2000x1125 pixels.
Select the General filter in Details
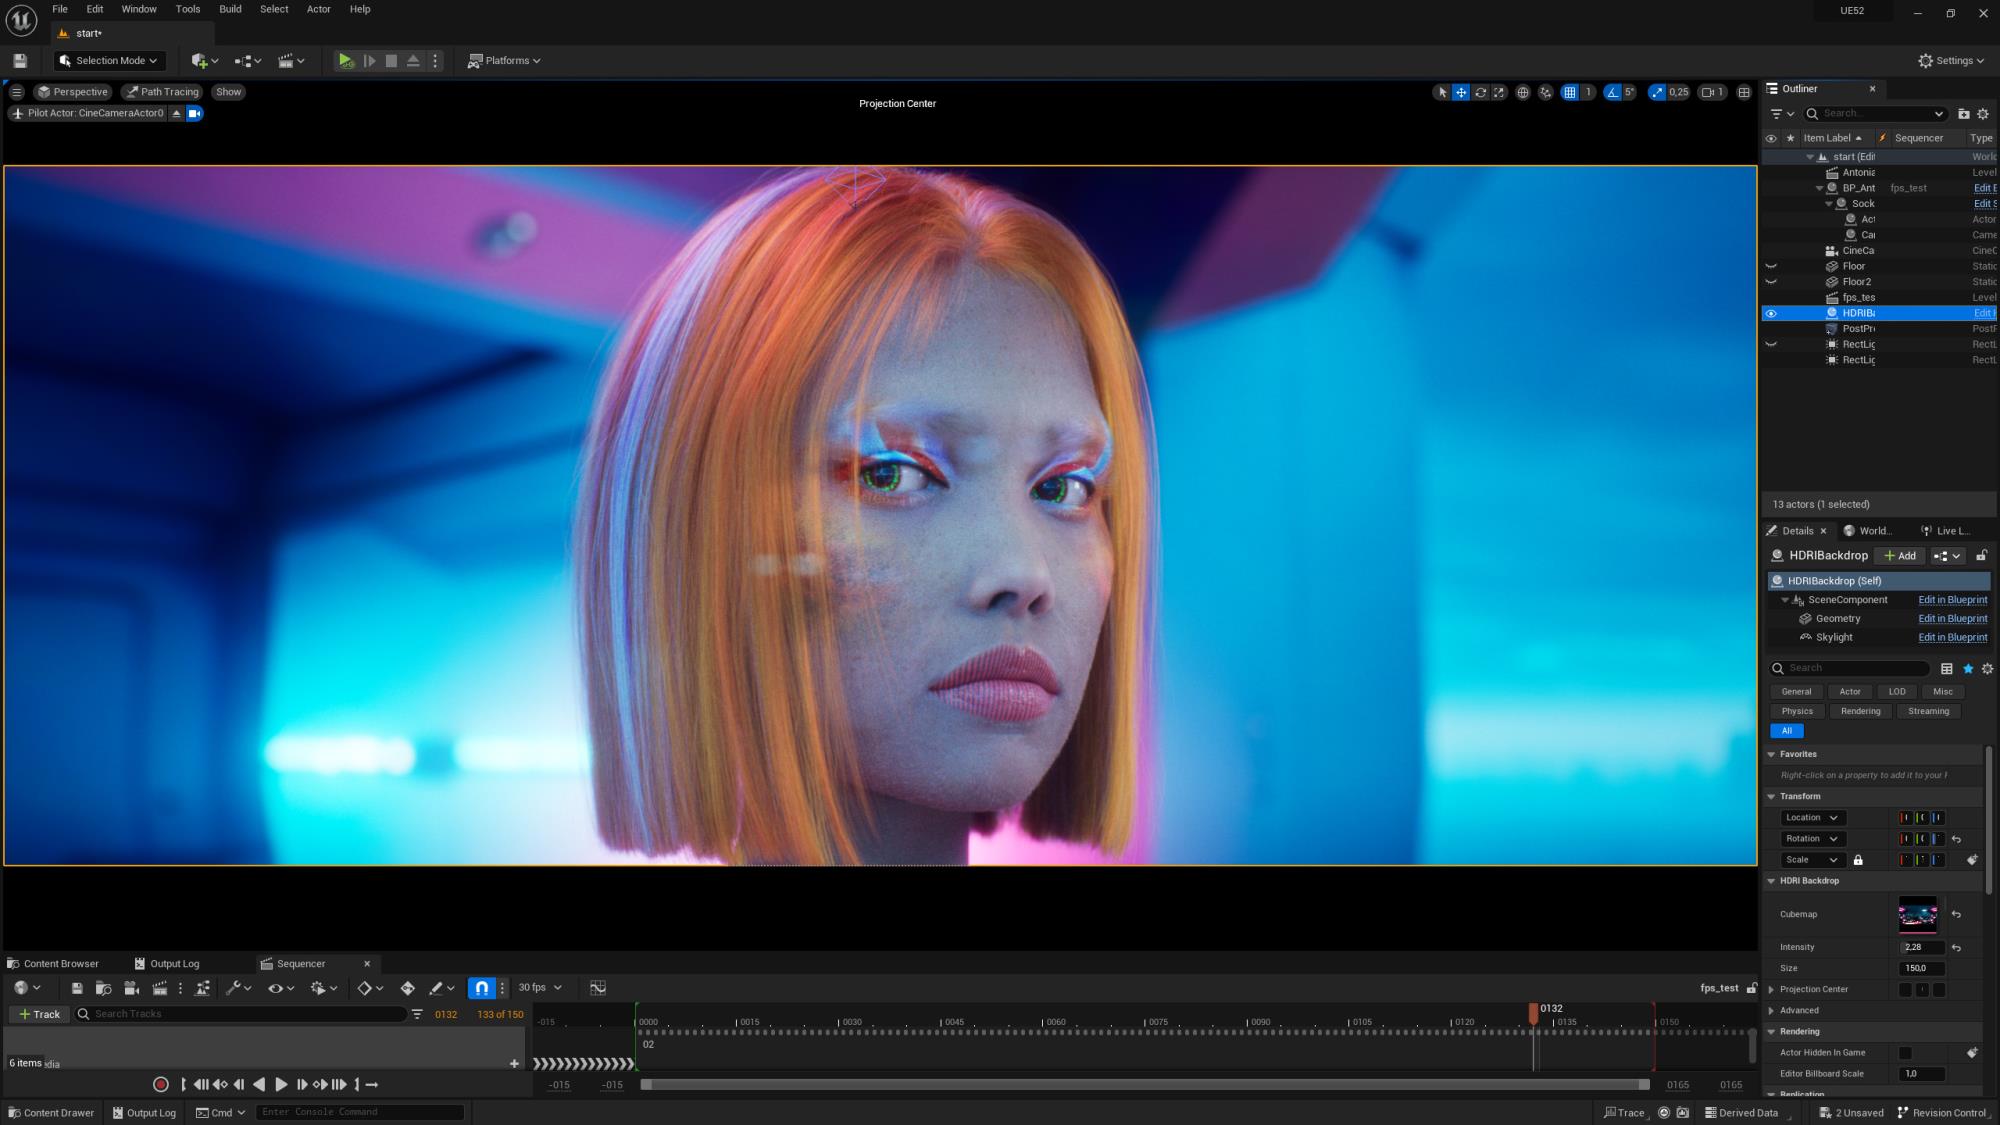pyautogui.click(x=1796, y=692)
